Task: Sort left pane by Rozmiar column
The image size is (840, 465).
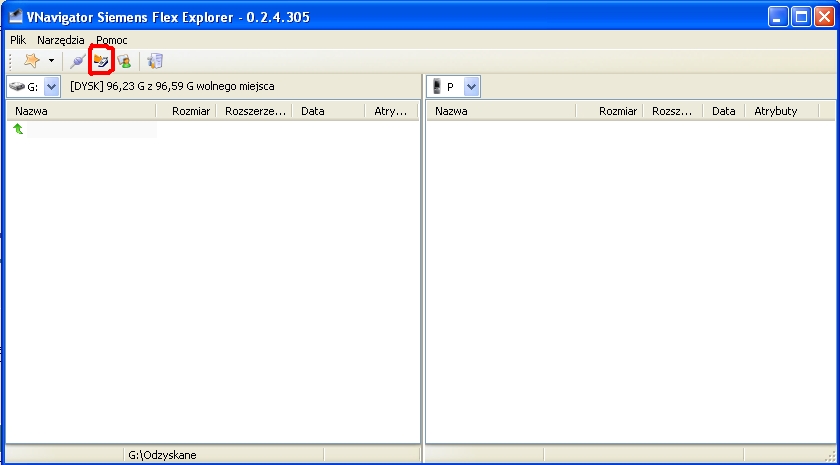Action: (186, 111)
